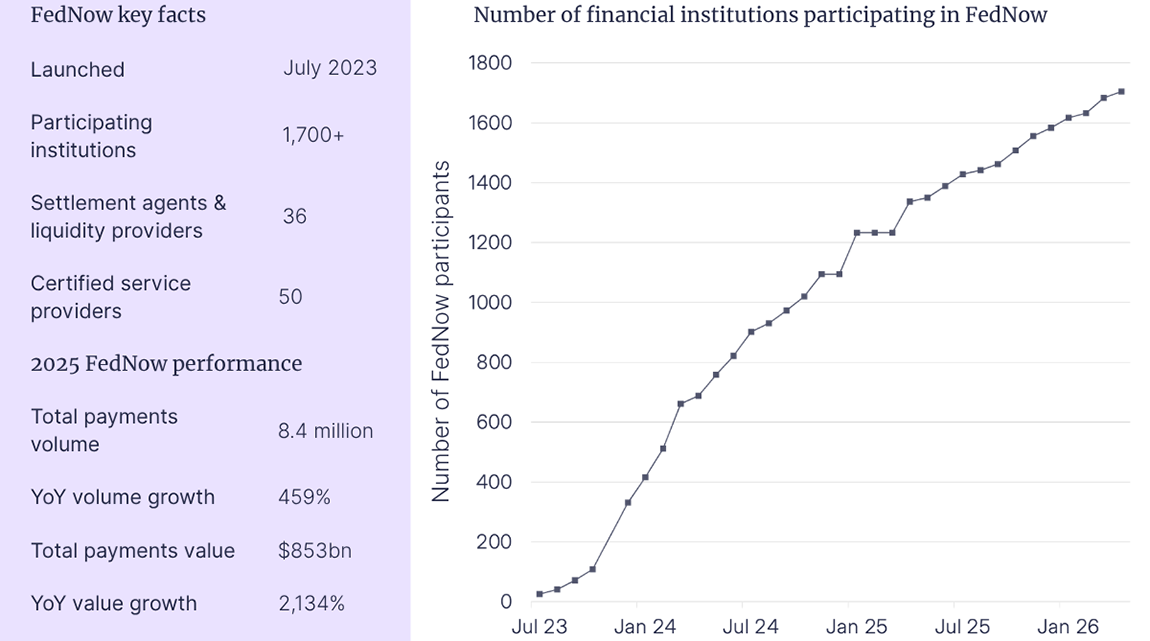Click the 'Jan 25' x-axis label

click(x=857, y=627)
